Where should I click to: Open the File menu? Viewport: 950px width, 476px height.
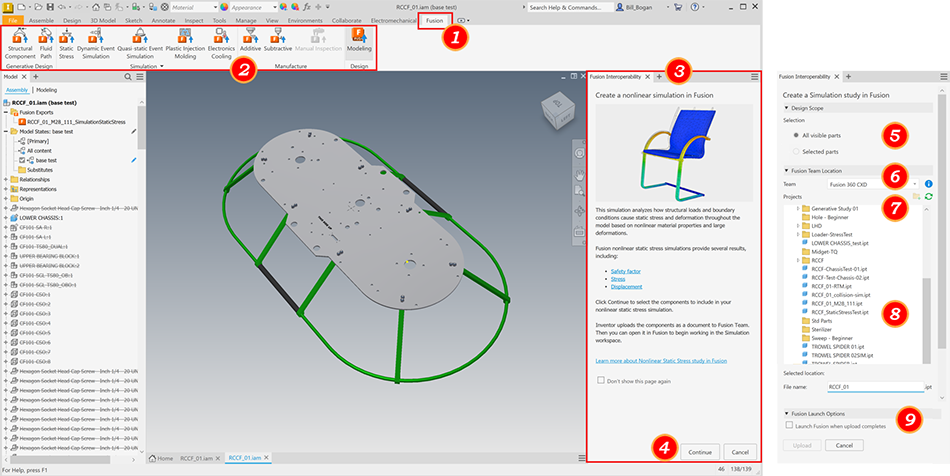pyautogui.click(x=13, y=21)
